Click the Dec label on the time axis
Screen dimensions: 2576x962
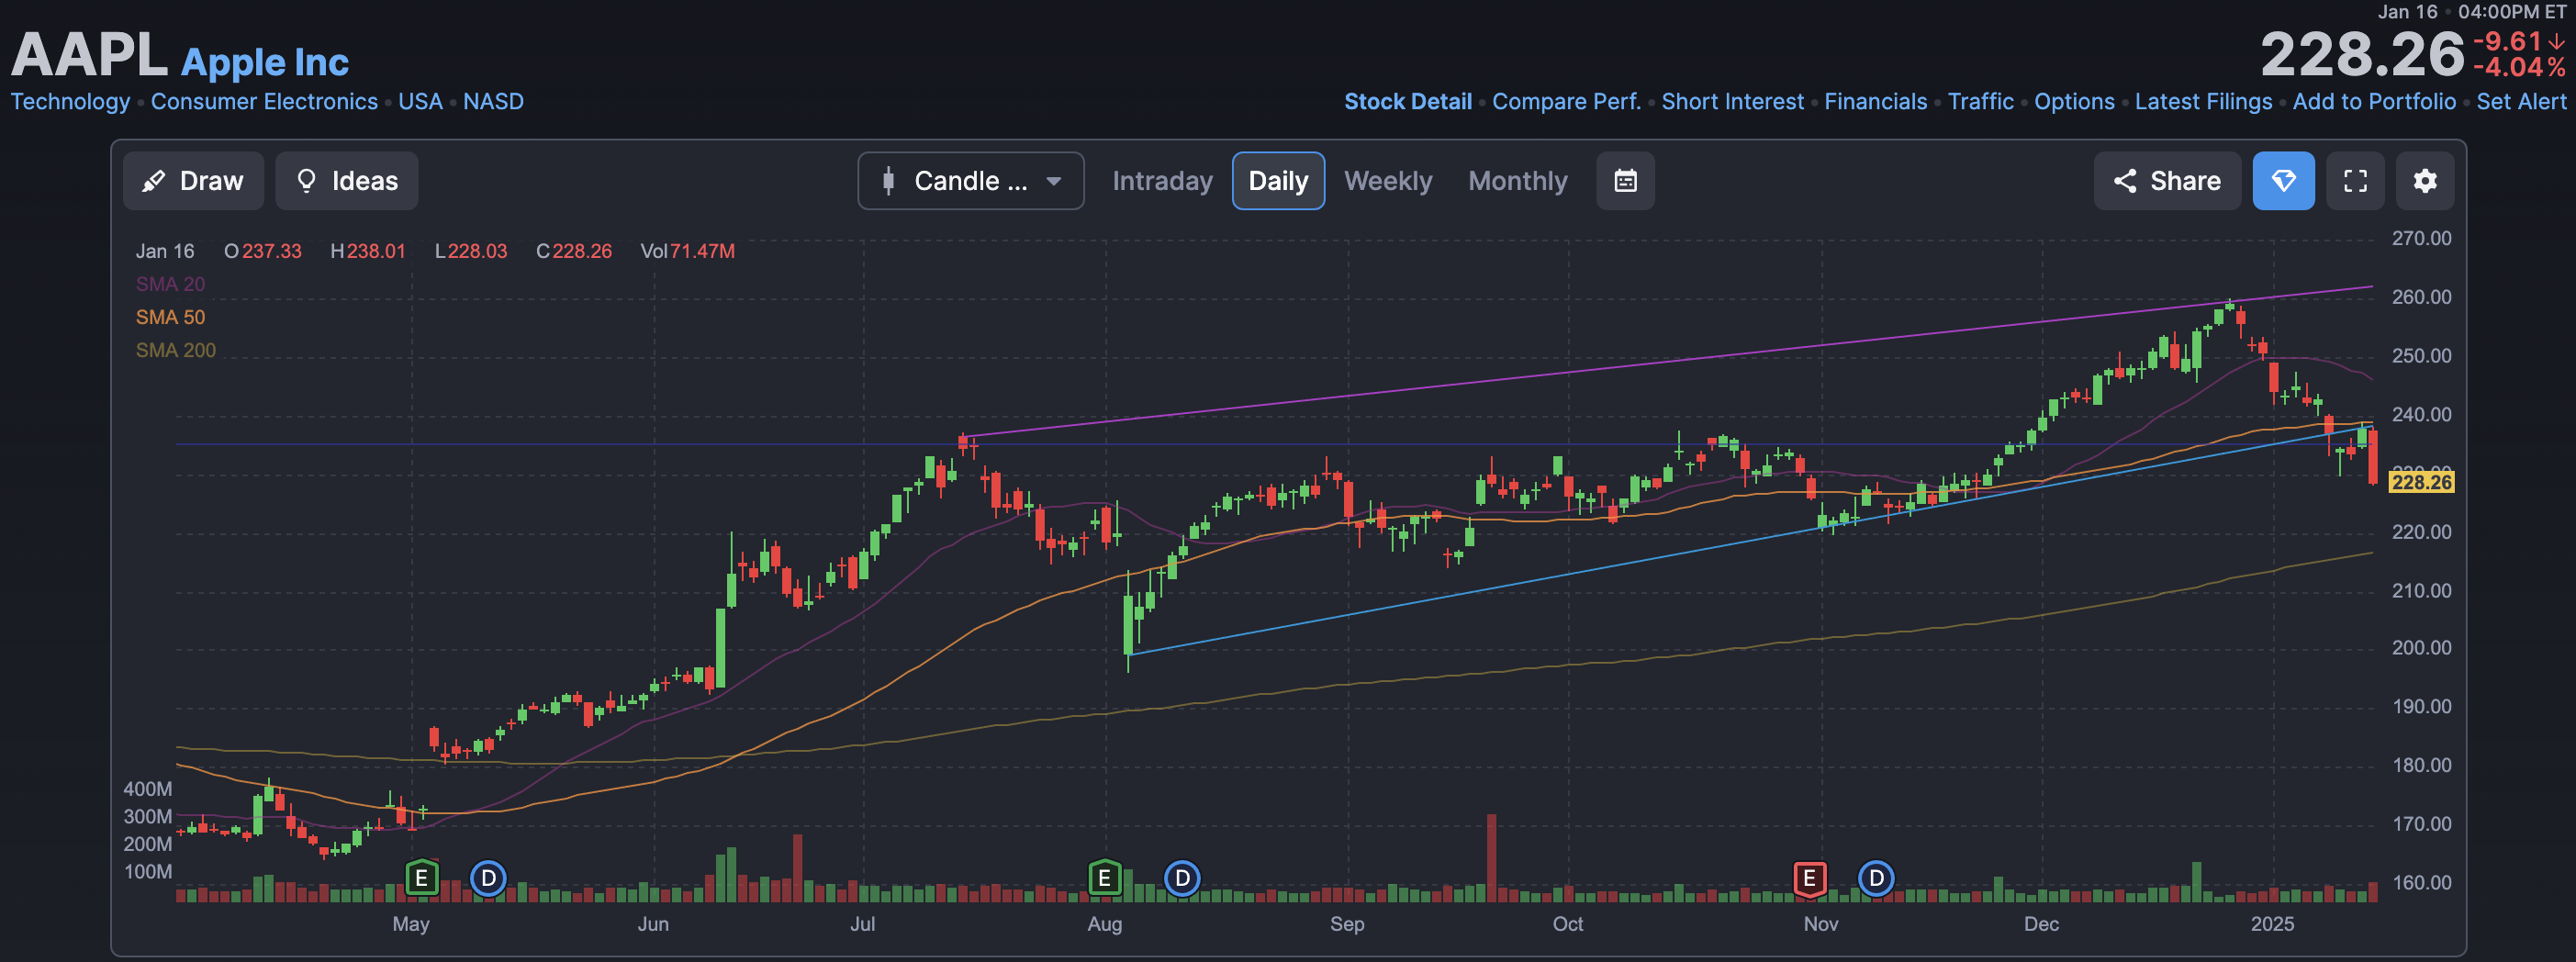(x=2041, y=924)
